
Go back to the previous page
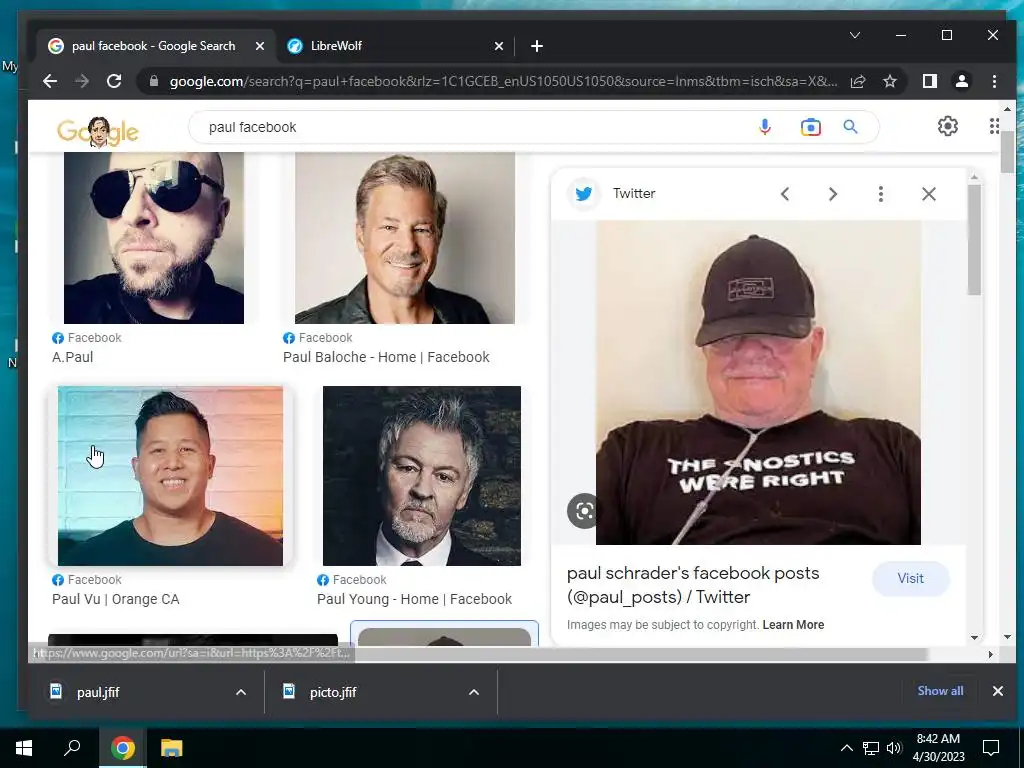50,81
